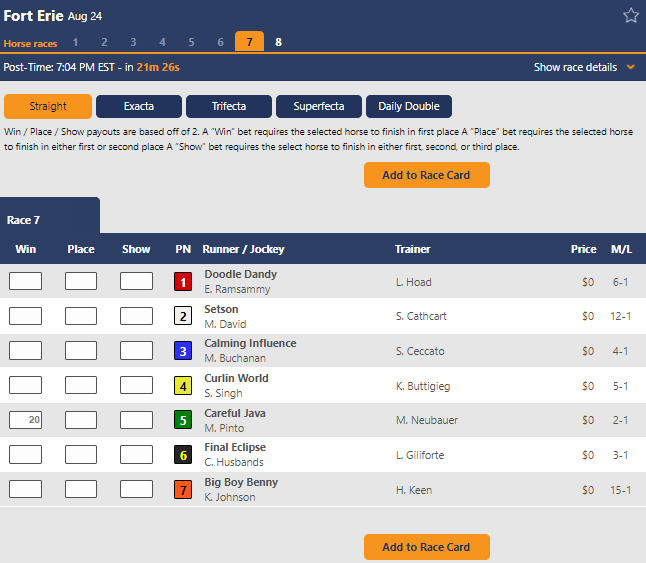Click Show field for Careful Java
The image size is (646, 563).
(136, 420)
